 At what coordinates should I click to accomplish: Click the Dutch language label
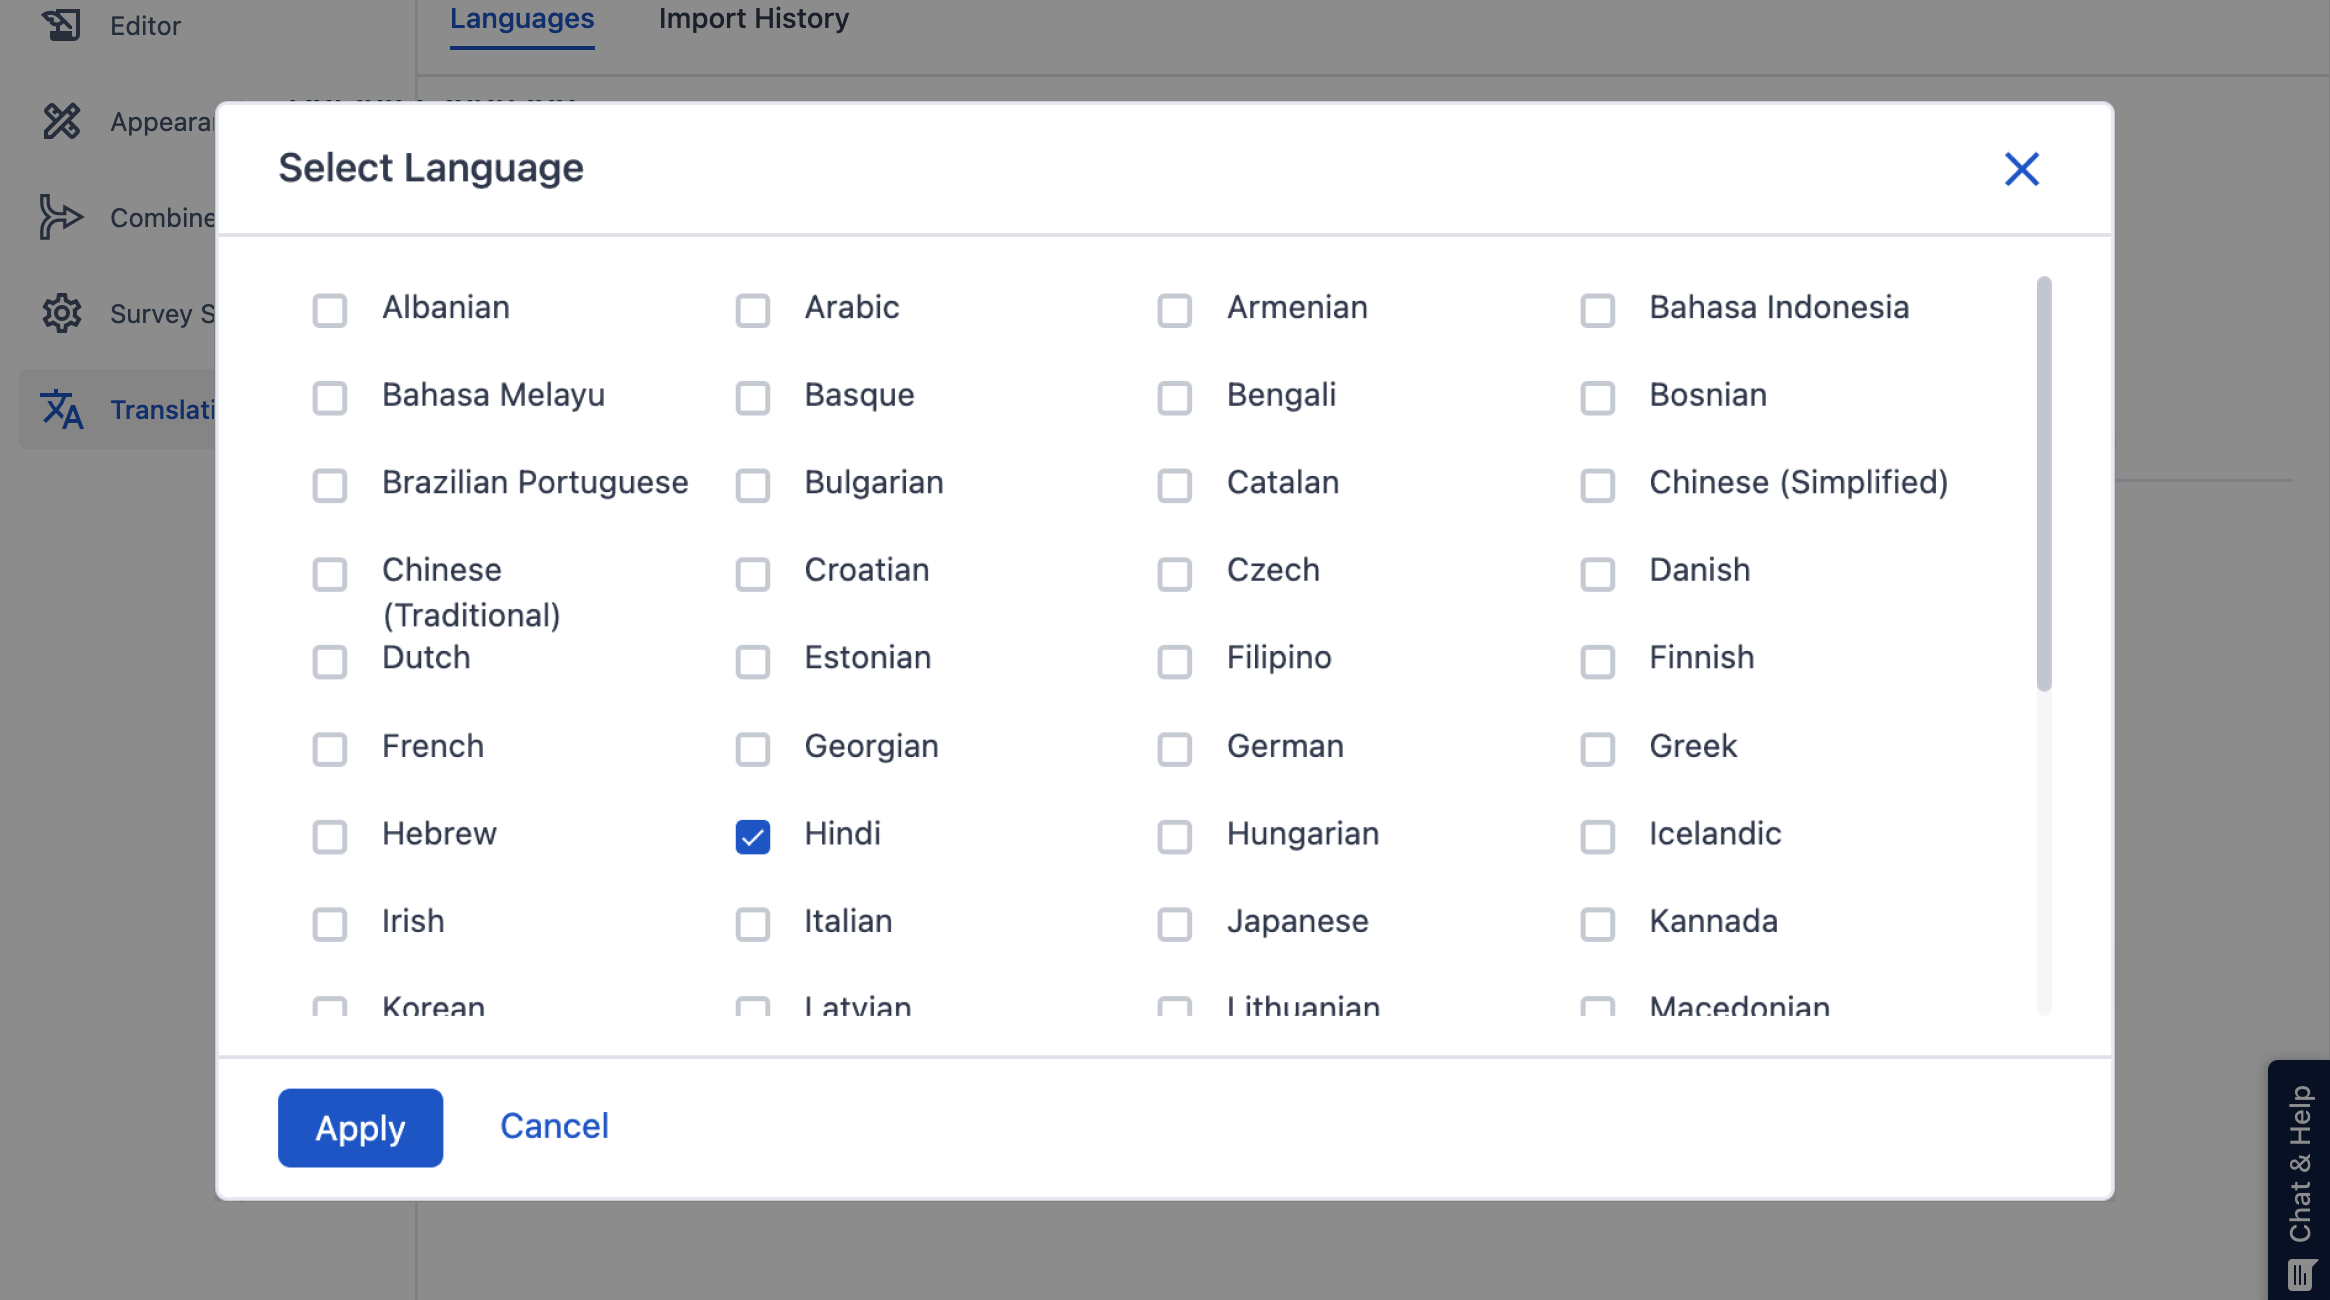click(426, 658)
